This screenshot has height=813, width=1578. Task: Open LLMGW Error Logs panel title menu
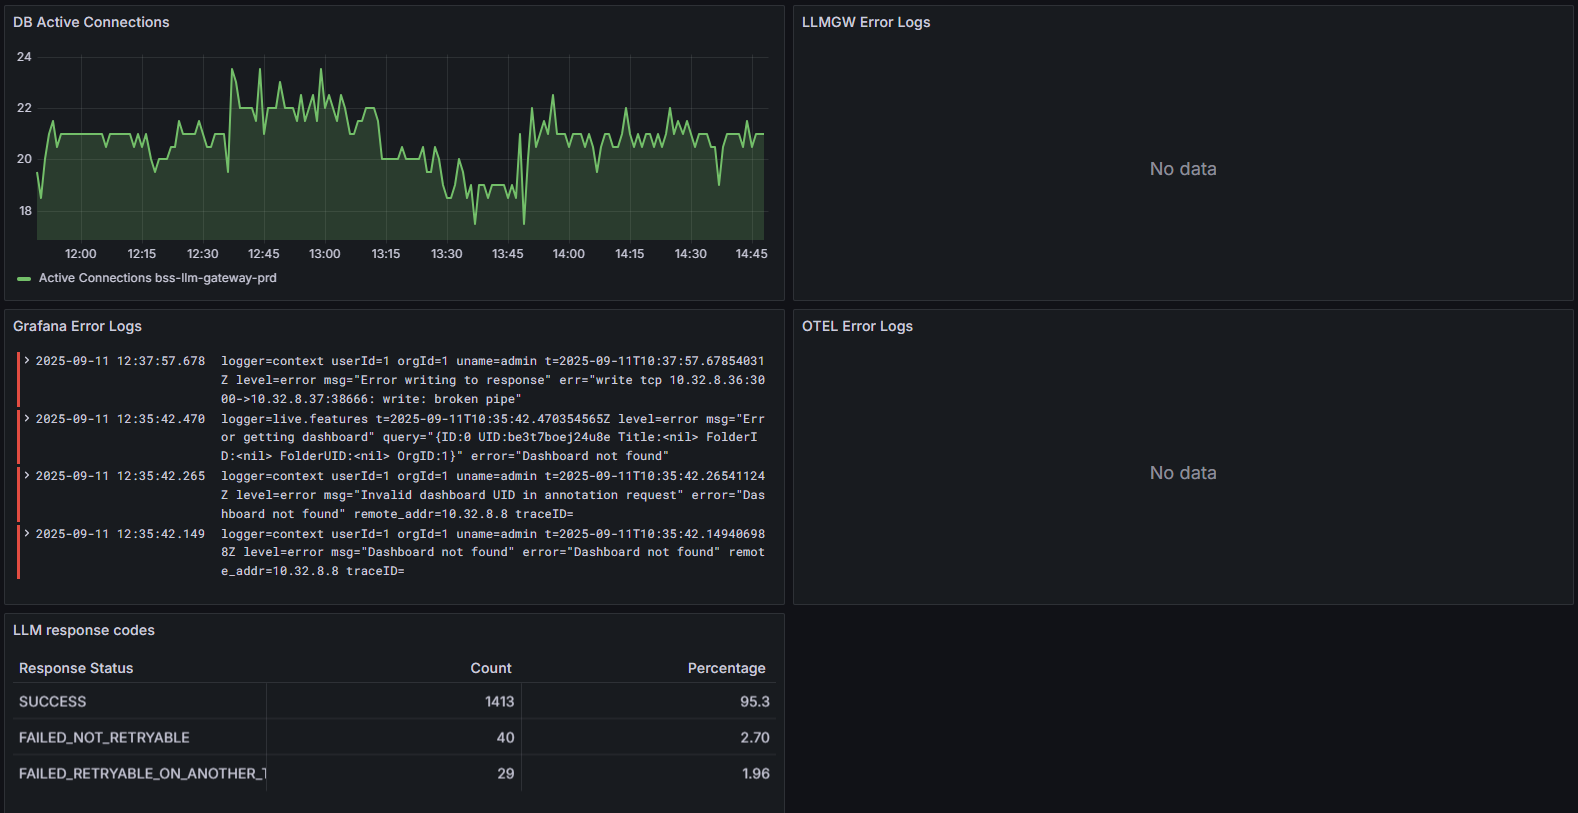pyautogui.click(x=865, y=22)
